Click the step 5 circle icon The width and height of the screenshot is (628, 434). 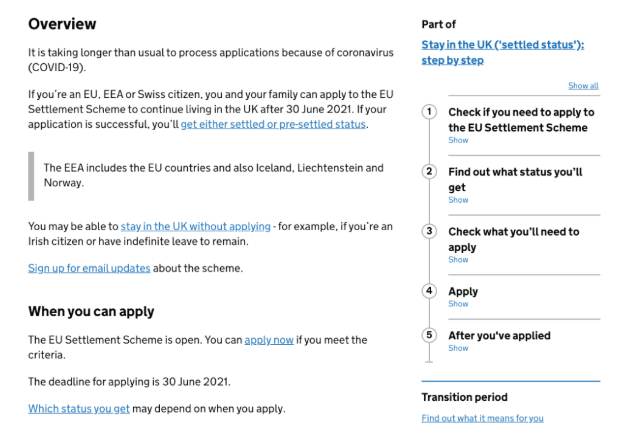pyautogui.click(x=429, y=335)
